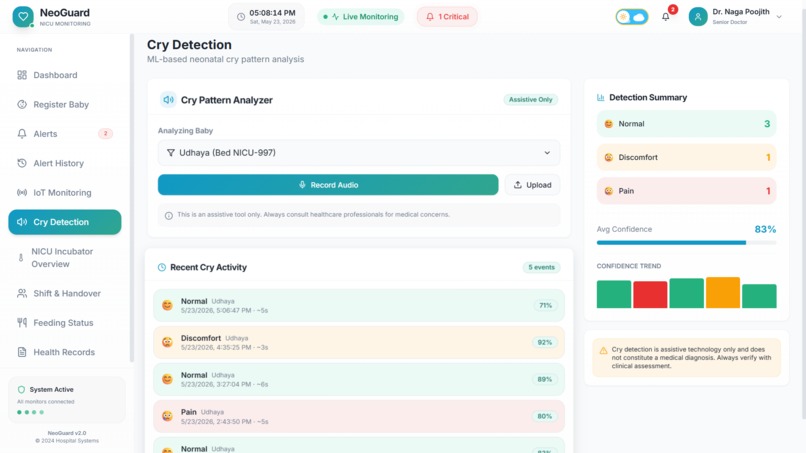Click the Recent Cry Activity clock icon

coord(161,267)
